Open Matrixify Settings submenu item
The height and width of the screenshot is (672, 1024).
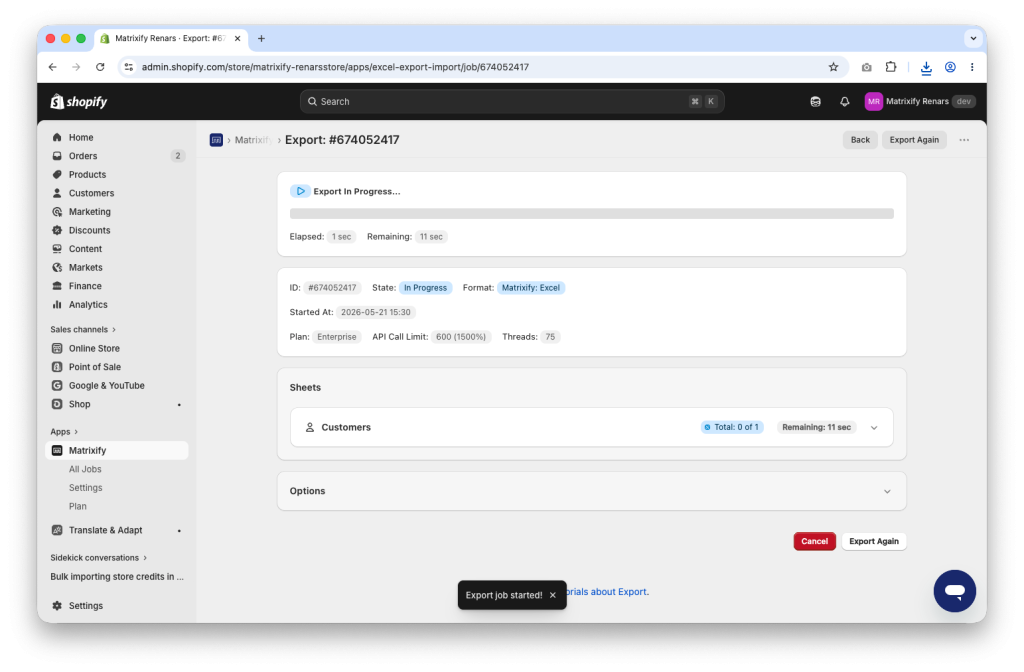86,488
